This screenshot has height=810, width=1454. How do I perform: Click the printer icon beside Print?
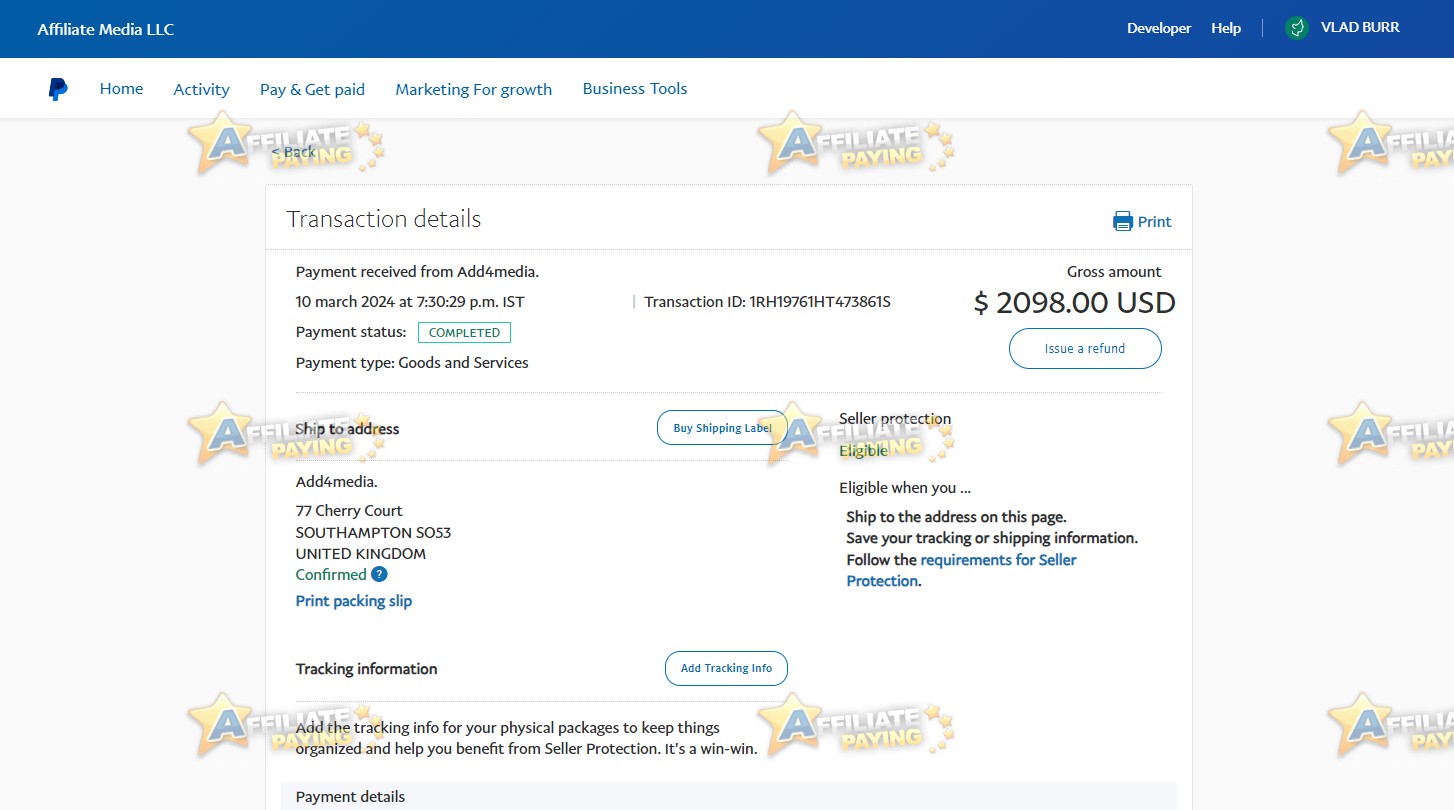point(1123,222)
